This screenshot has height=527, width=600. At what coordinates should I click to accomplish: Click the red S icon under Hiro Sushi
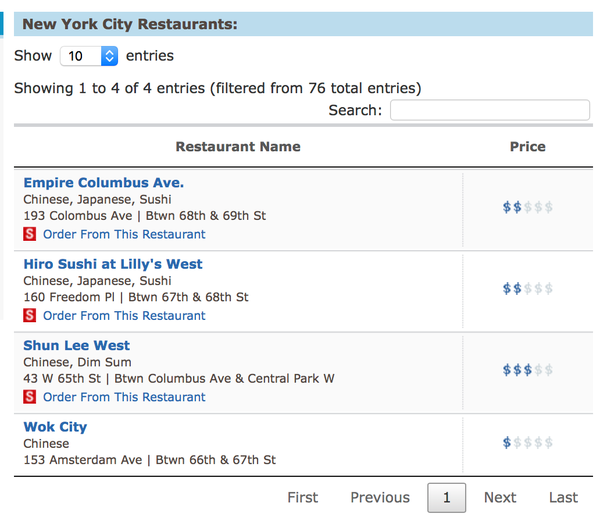pos(30,315)
